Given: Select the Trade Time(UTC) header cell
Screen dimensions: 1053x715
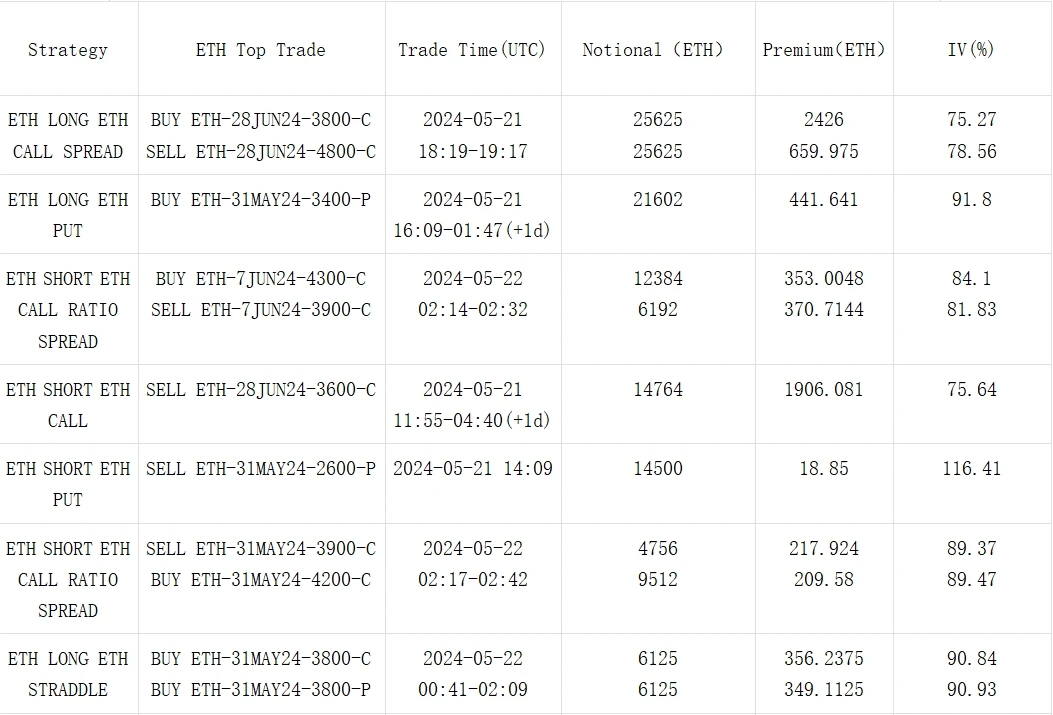Looking at the screenshot, I should 472,50.
